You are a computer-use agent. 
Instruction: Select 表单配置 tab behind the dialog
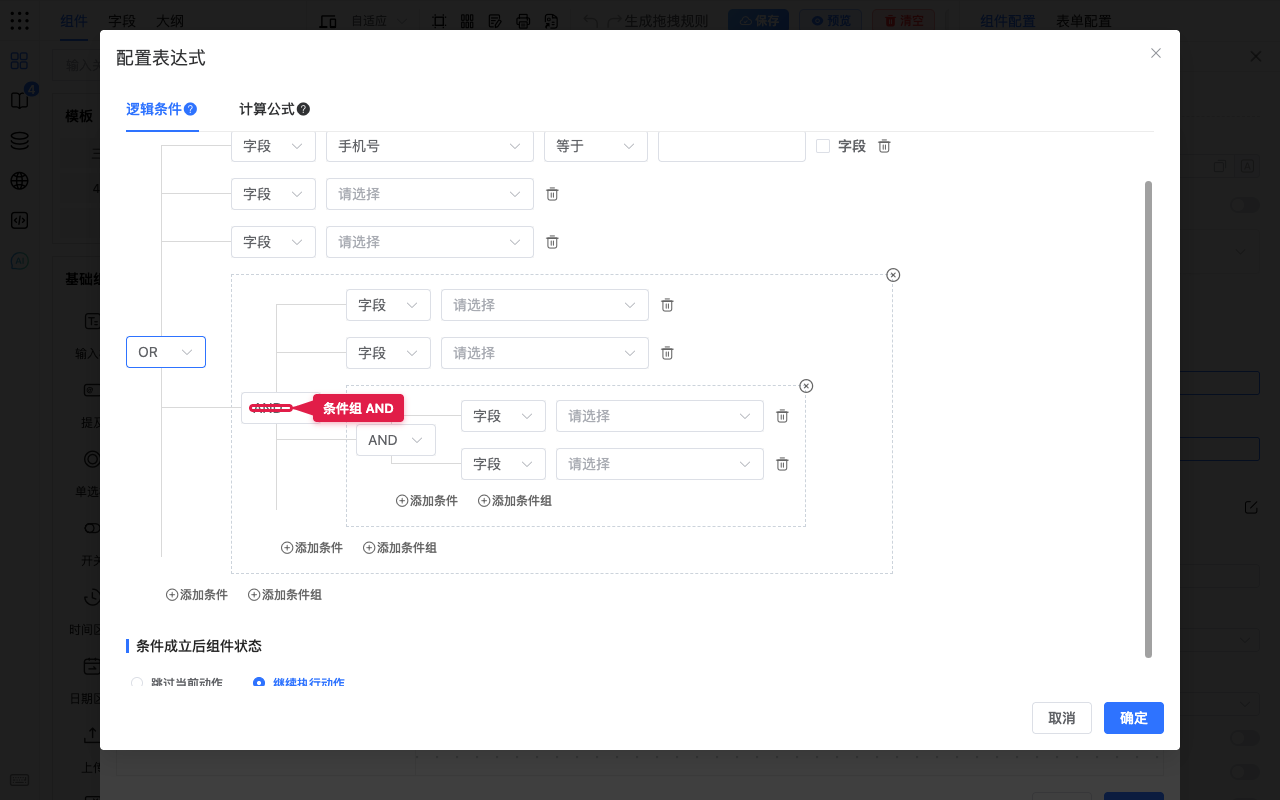click(x=1084, y=21)
